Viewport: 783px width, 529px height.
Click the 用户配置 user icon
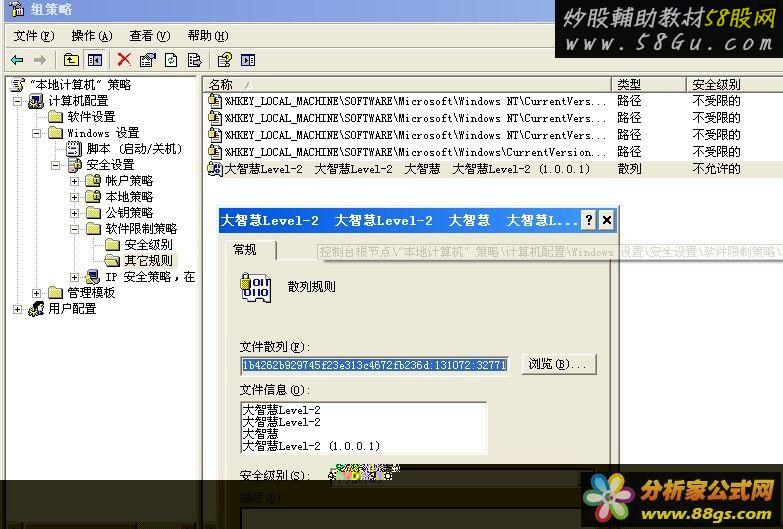36,309
